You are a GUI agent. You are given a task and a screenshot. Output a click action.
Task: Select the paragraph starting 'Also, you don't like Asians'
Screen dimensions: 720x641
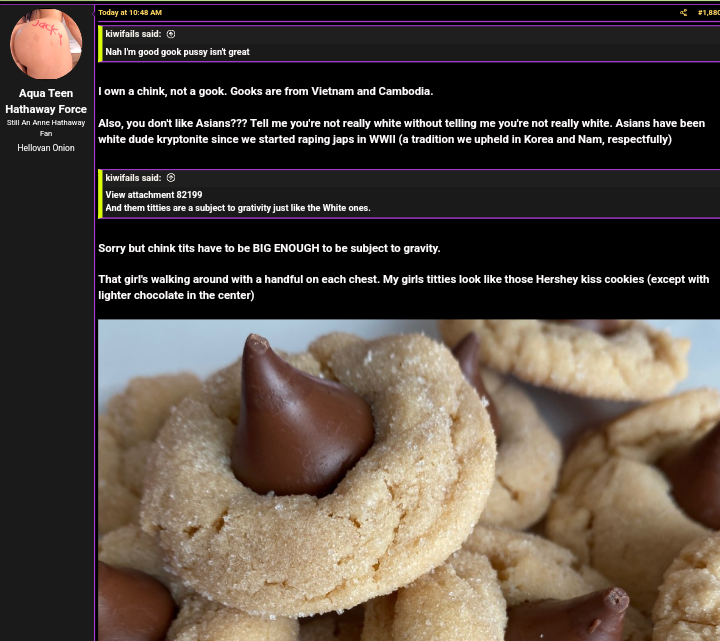click(401, 131)
